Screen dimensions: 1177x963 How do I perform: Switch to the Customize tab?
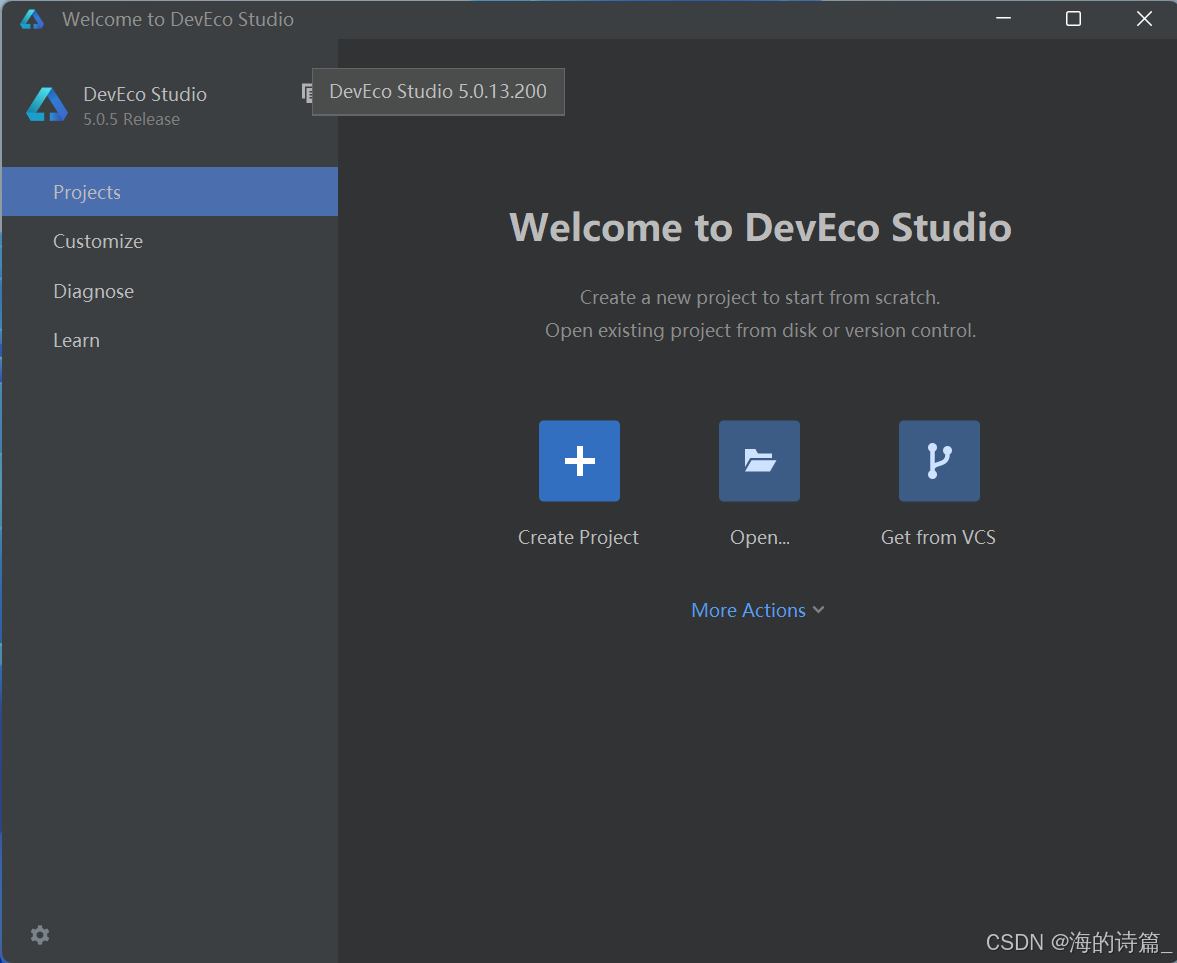170,242
